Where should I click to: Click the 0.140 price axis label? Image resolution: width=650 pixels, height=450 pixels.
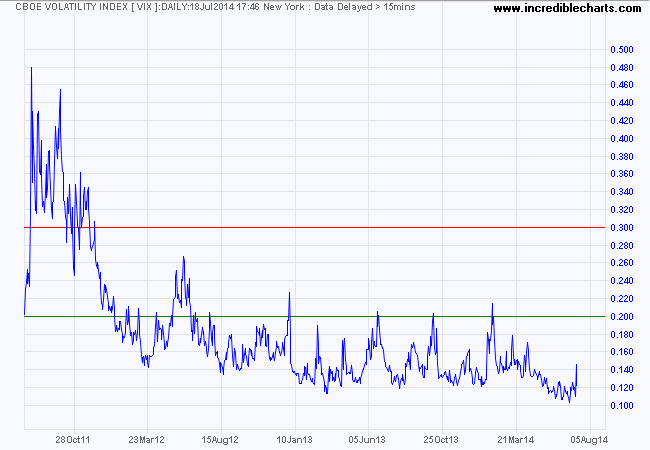pos(622,370)
